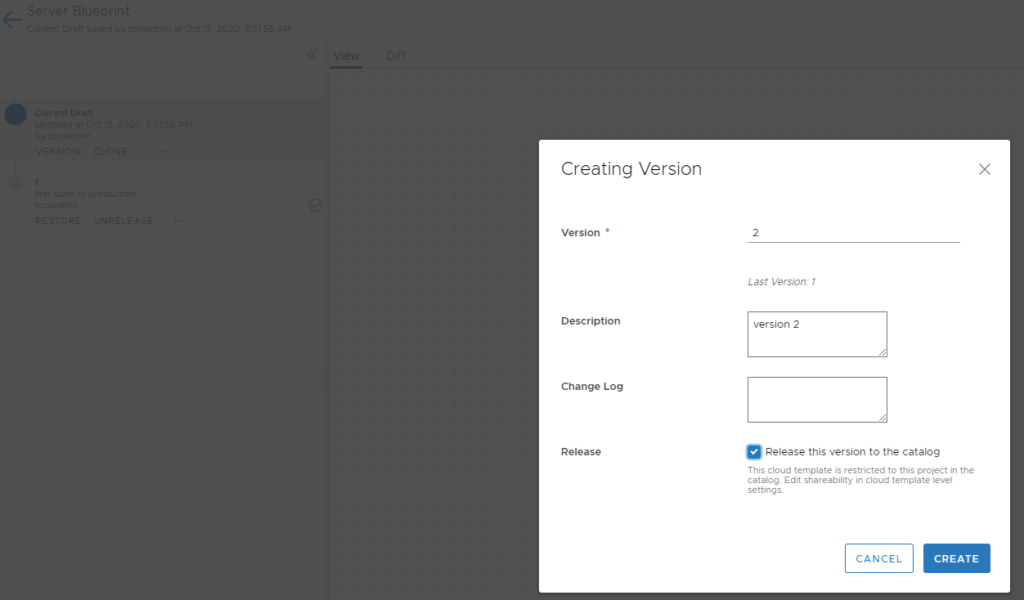Open more options ellipsis for Current Draft
Image resolution: width=1024 pixels, height=600 pixels.
point(167,151)
